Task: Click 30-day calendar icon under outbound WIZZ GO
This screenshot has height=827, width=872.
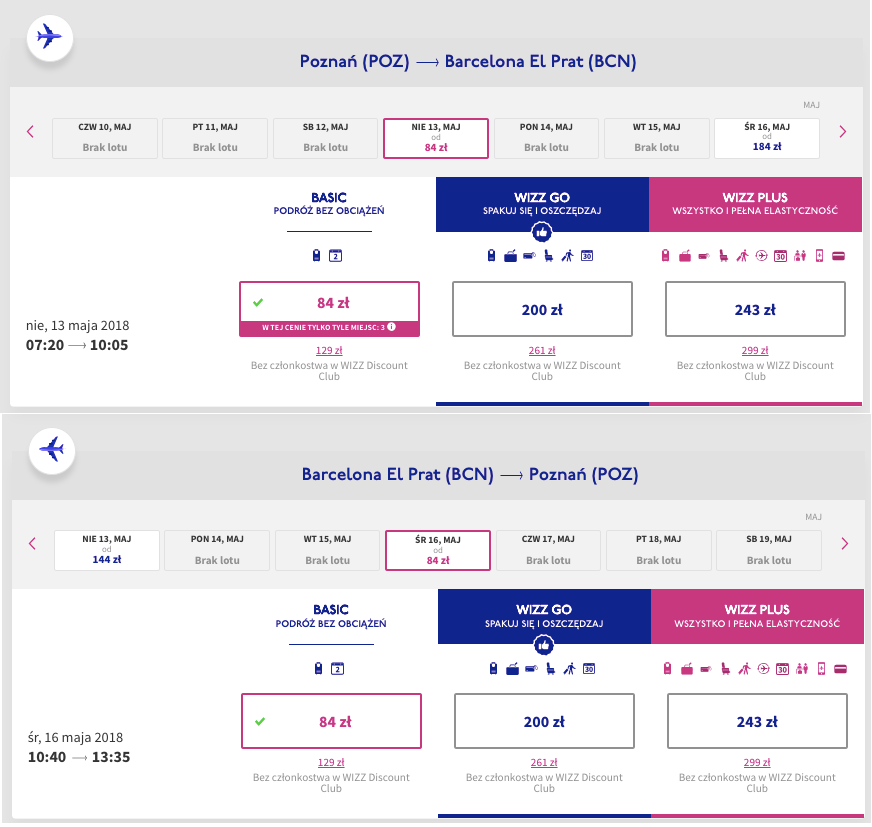Action: point(587,256)
